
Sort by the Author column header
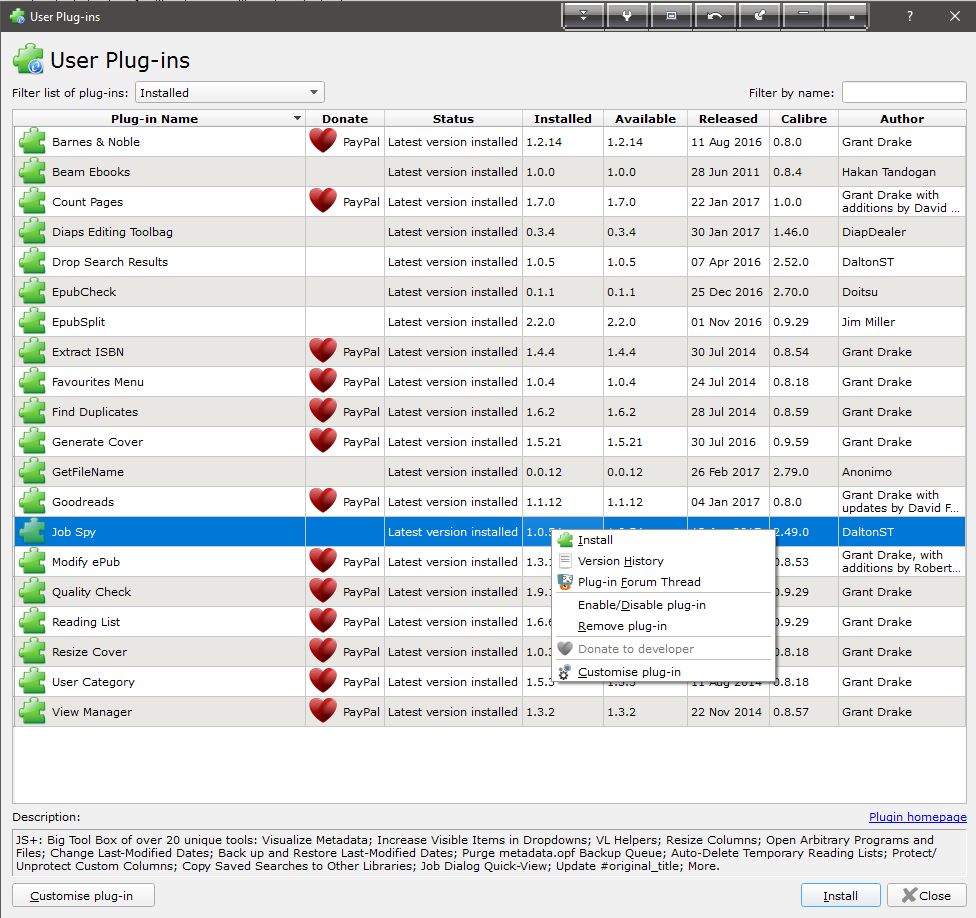click(902, 118)
